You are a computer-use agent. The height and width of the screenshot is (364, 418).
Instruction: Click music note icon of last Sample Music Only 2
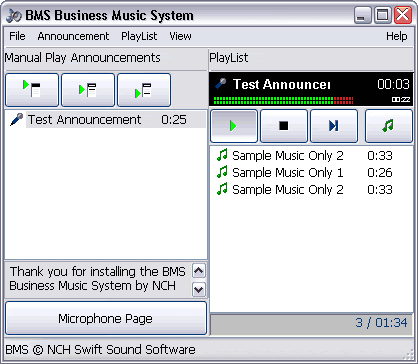222,189
